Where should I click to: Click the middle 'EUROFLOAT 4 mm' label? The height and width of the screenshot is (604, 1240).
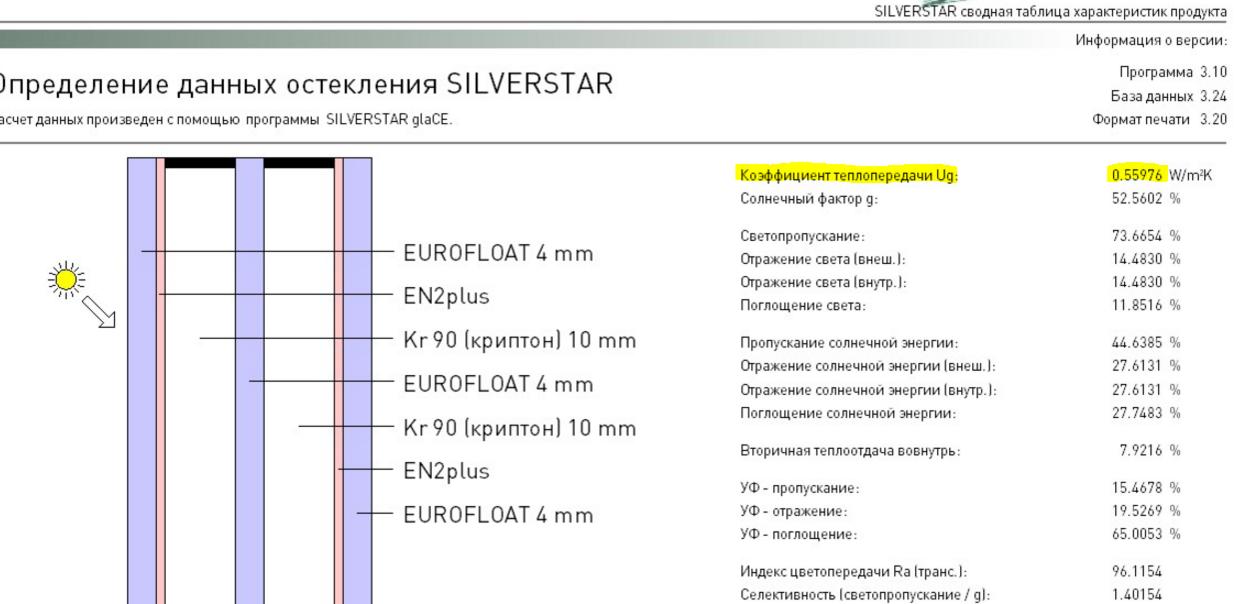coord(498,384)
